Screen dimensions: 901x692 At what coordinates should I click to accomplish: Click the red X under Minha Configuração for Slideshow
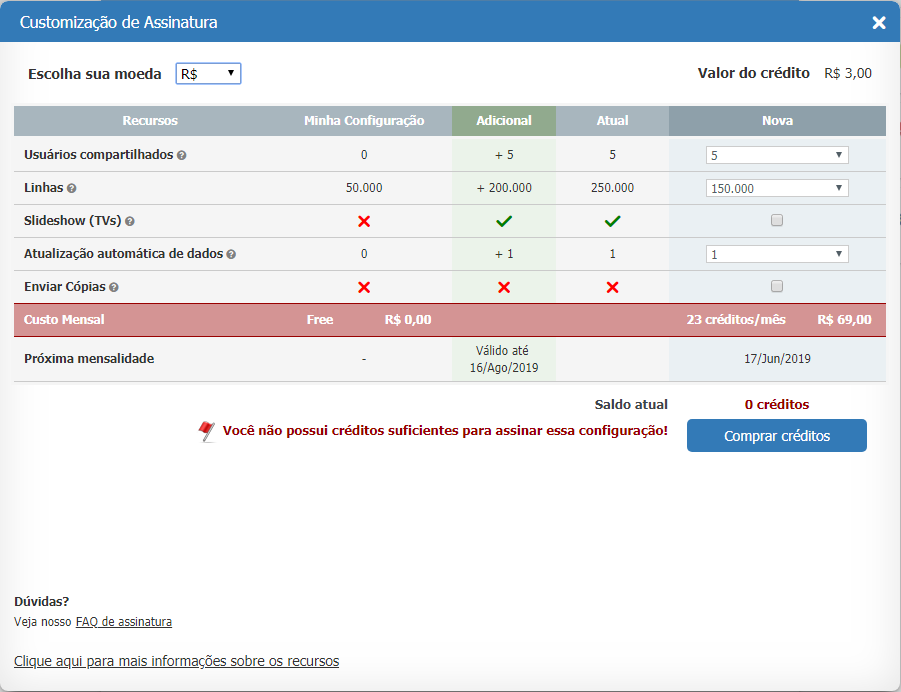click(364, 220)
